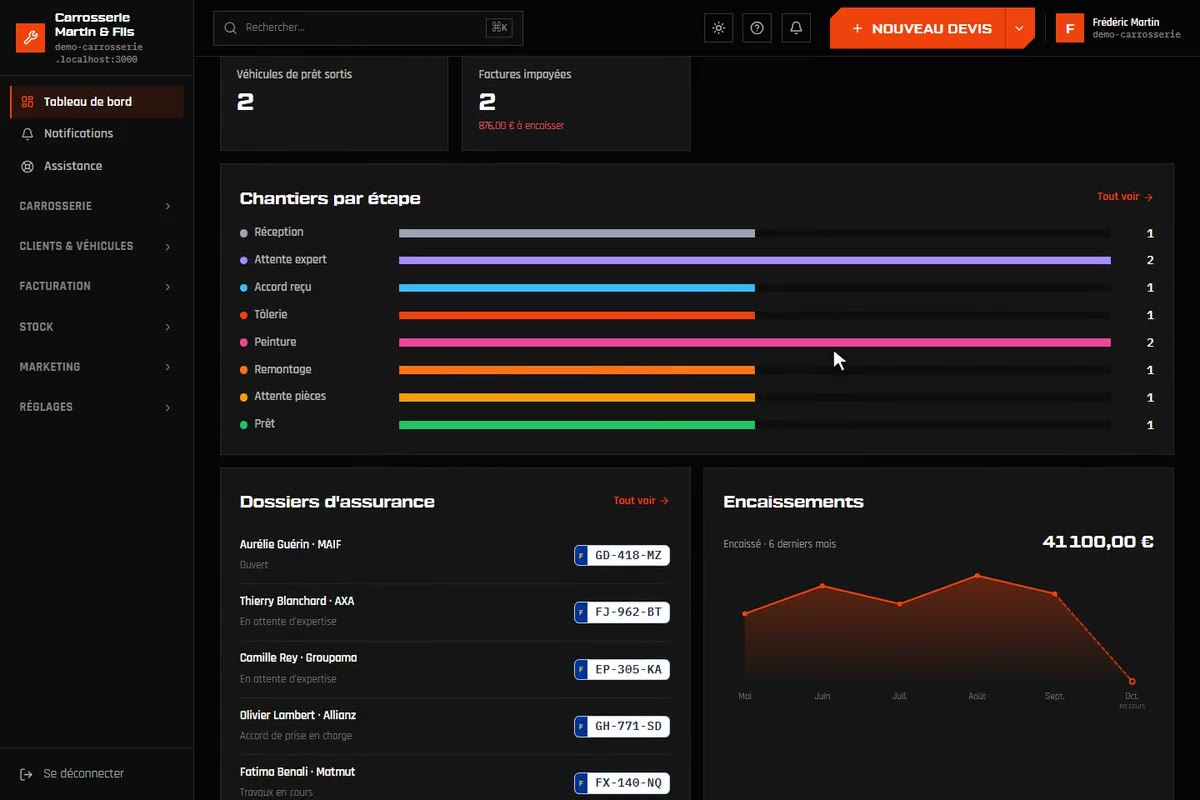This screenshot has height=800, width=1200.
Task: Click the Assistance lifebuoy icon
Action: [x=27, y=166]
